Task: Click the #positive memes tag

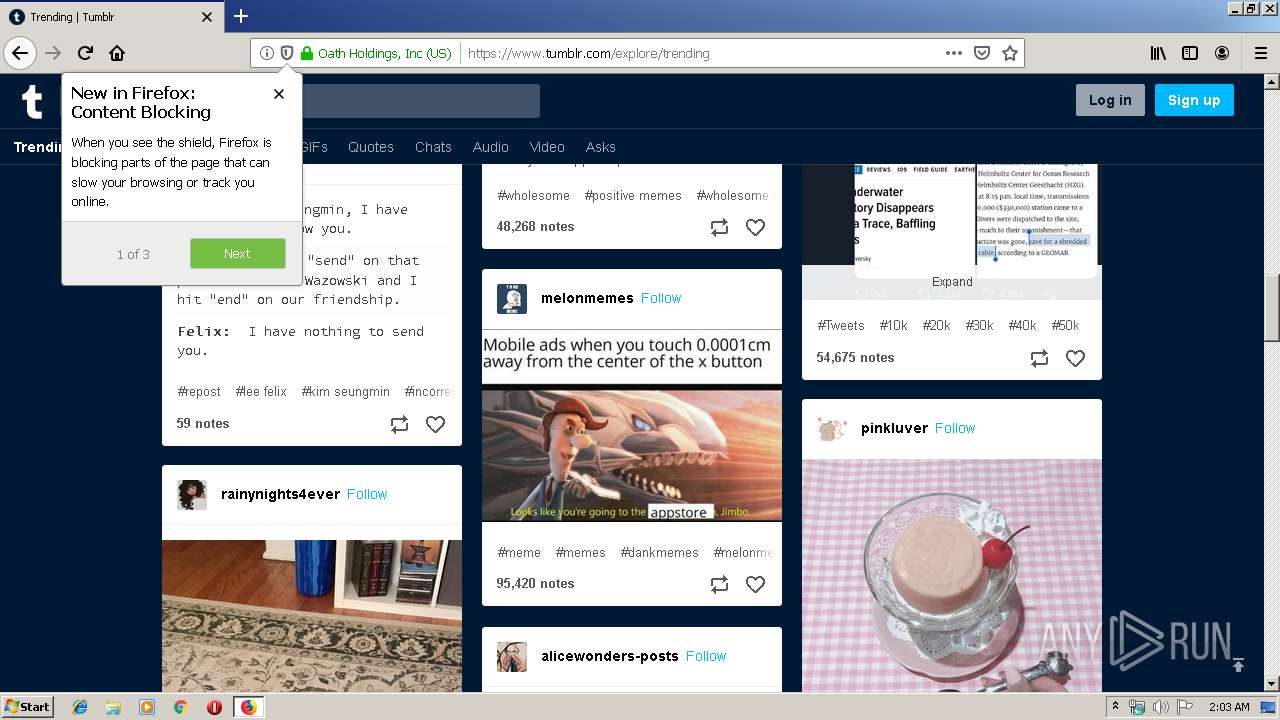Action: click(x=633, y=196)
